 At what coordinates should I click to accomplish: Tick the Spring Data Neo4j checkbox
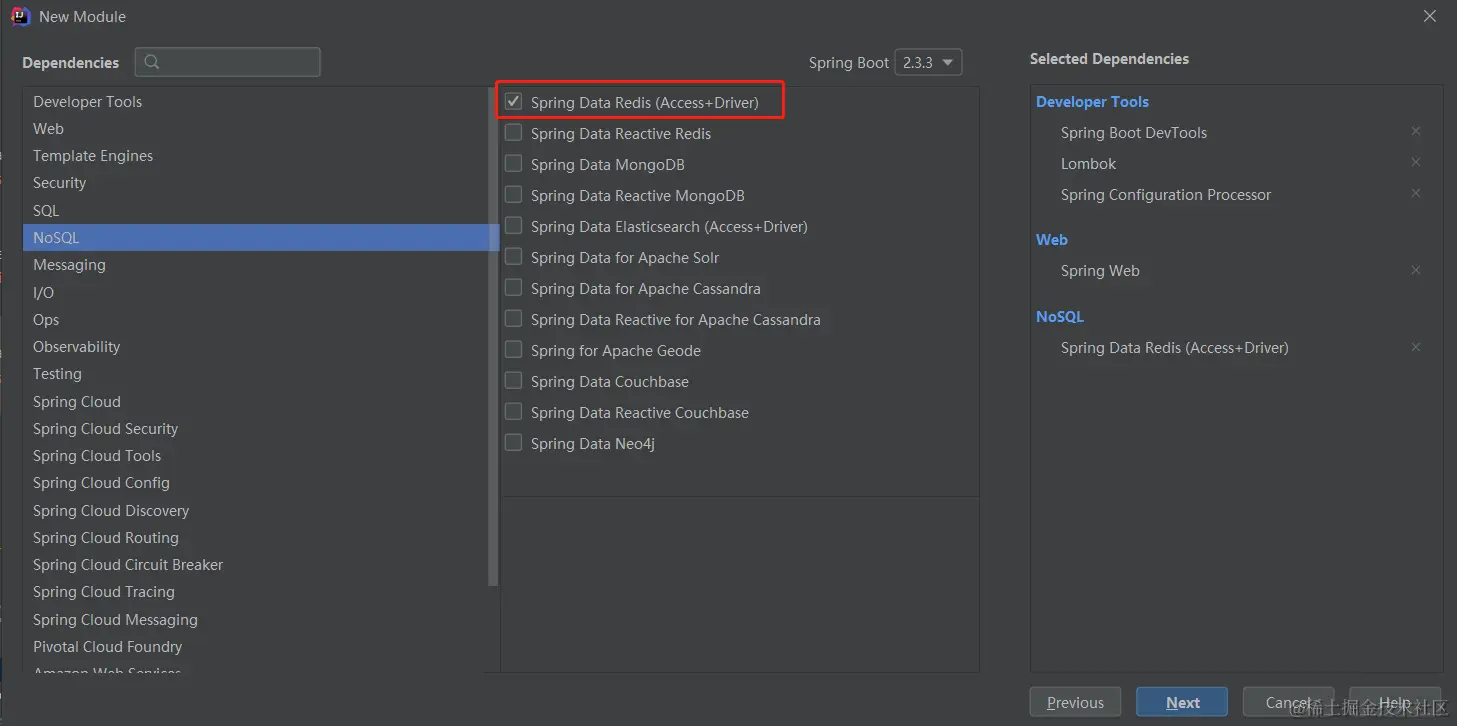point(514,443)
